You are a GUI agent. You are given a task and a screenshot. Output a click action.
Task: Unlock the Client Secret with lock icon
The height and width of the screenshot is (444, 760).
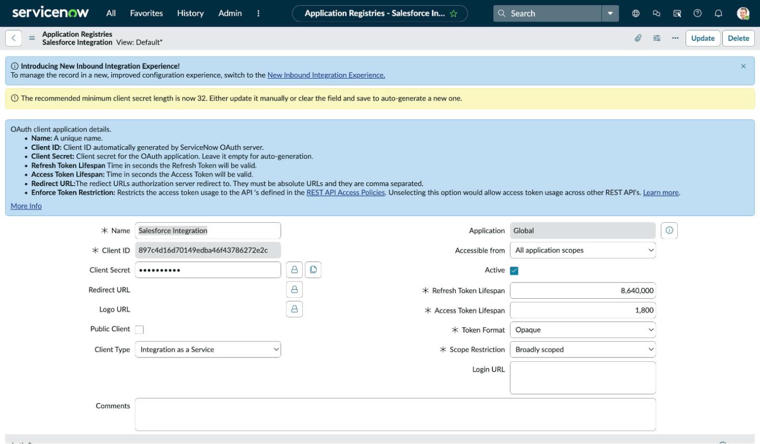click(294, 270)
